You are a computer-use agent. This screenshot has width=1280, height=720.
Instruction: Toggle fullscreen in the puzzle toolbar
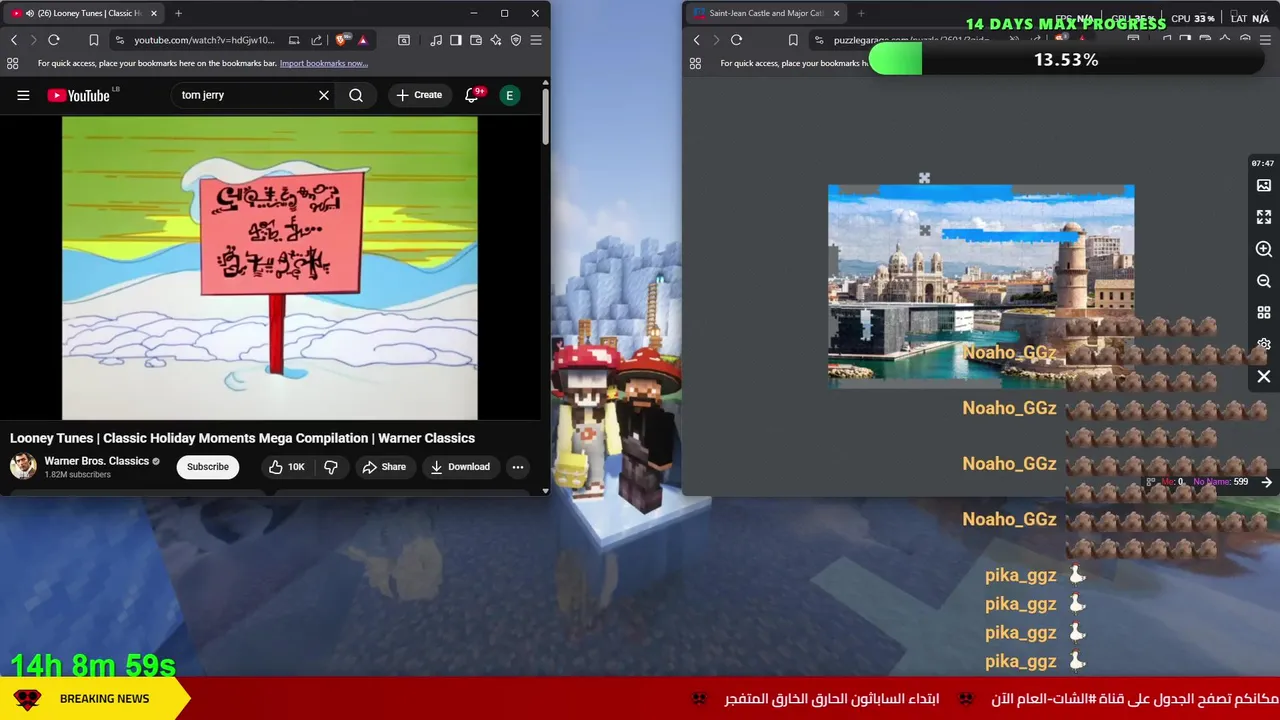point(1264,217)
